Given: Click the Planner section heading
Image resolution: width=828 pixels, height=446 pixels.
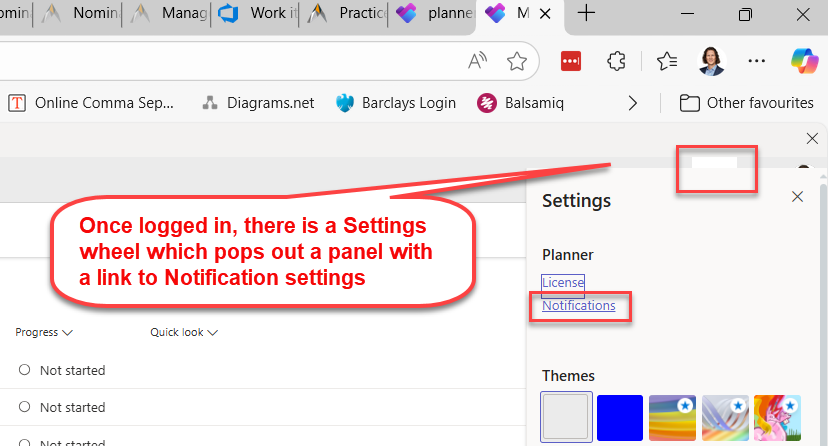Looking at the screenshot, I should point(568,255).
